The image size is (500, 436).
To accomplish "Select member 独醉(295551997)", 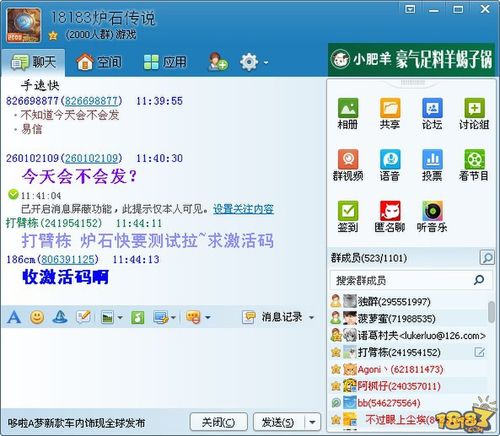I will pyautogui.click(x=409, y=301).
